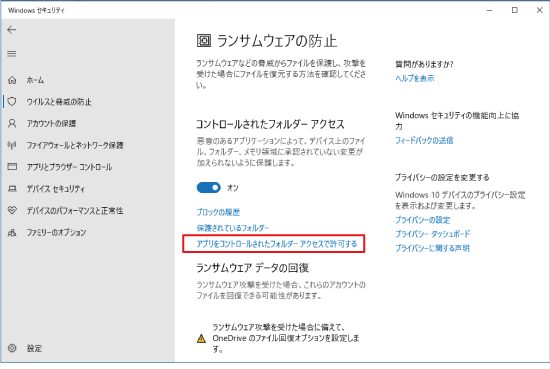Click アプリをコントロールされたフォルダー アクセスで許可する link
Screen dimensions: 550x369
click(276, 244)
